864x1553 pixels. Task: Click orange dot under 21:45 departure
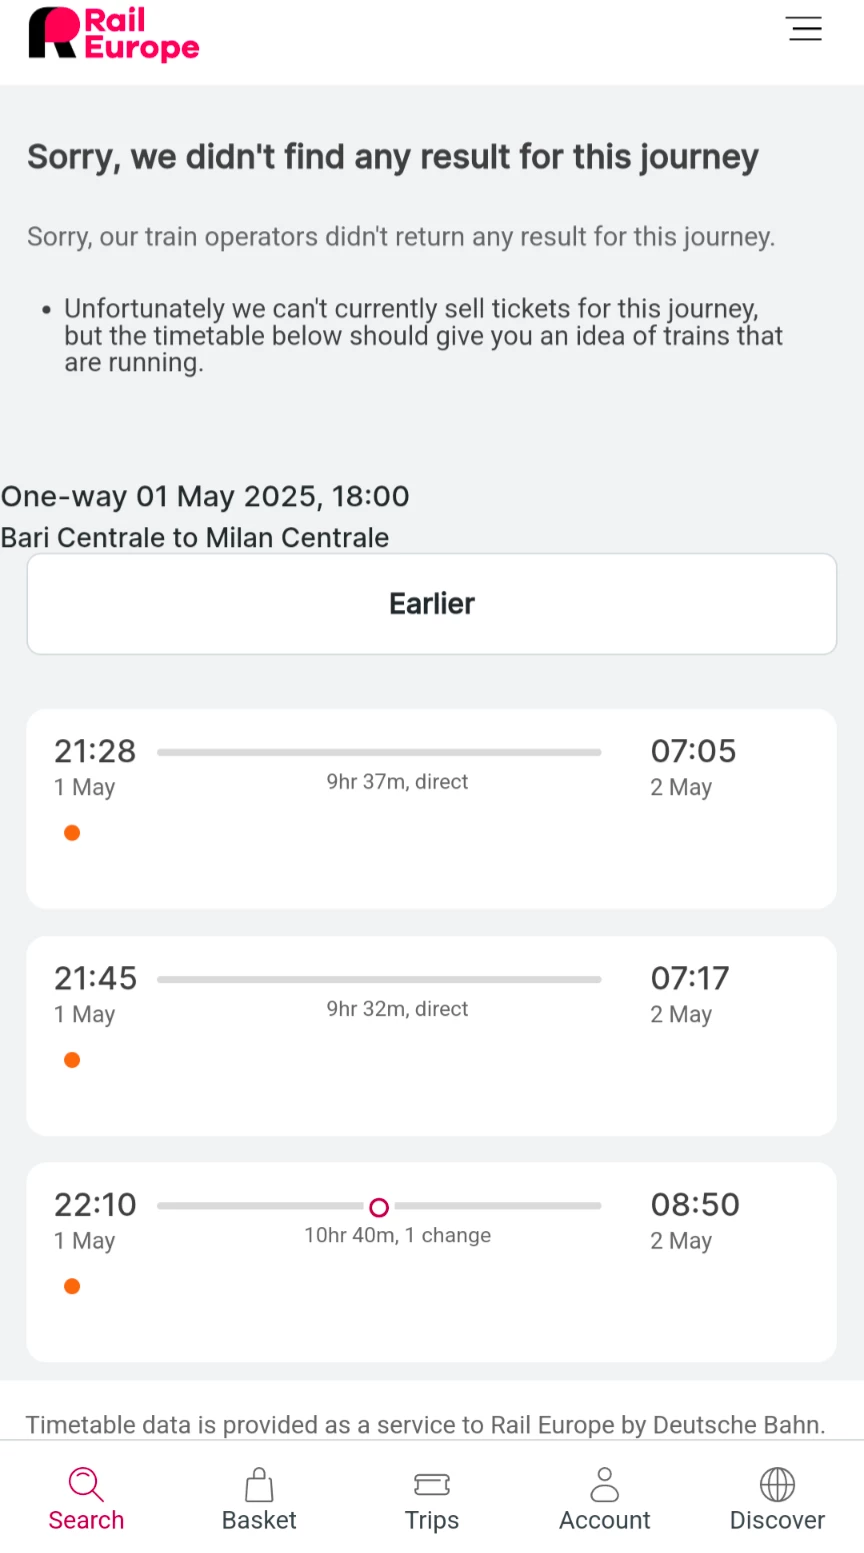pos(72,1060)
